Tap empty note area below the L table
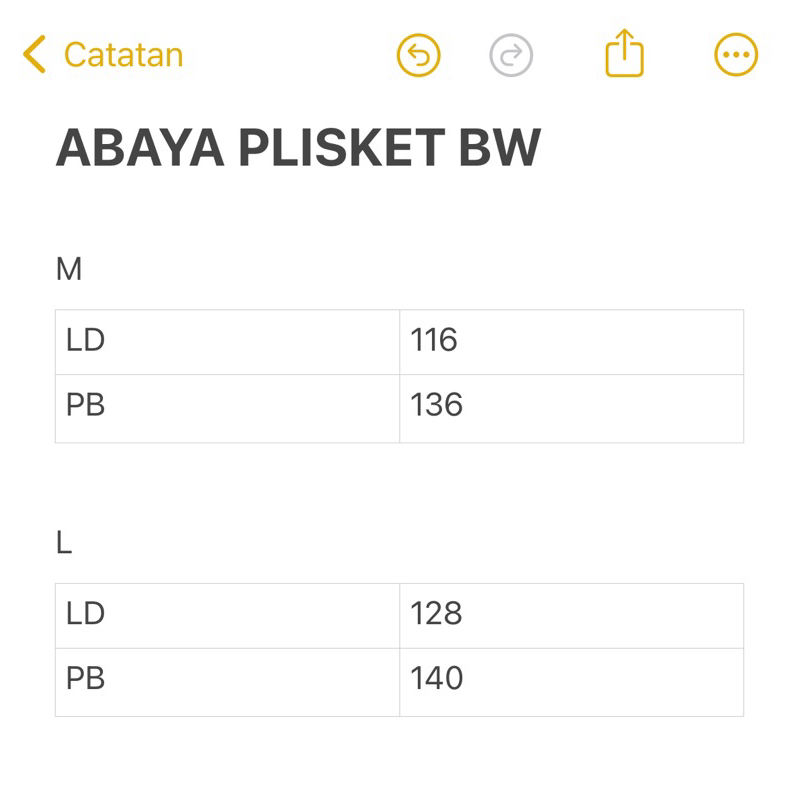The image size is (800, 800). tap(400, 760)
